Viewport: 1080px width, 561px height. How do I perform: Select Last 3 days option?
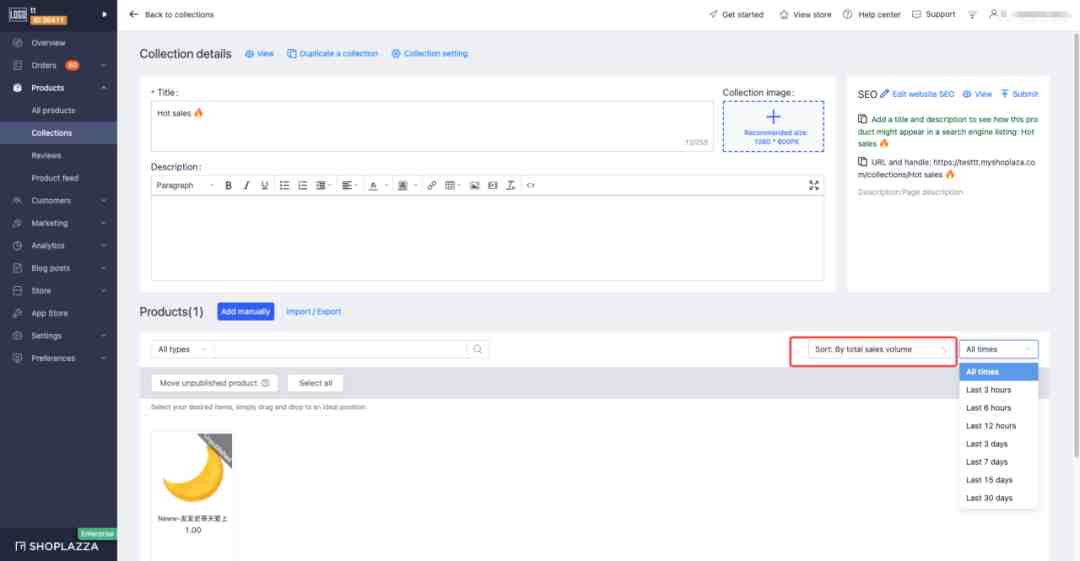coord(999,444)
